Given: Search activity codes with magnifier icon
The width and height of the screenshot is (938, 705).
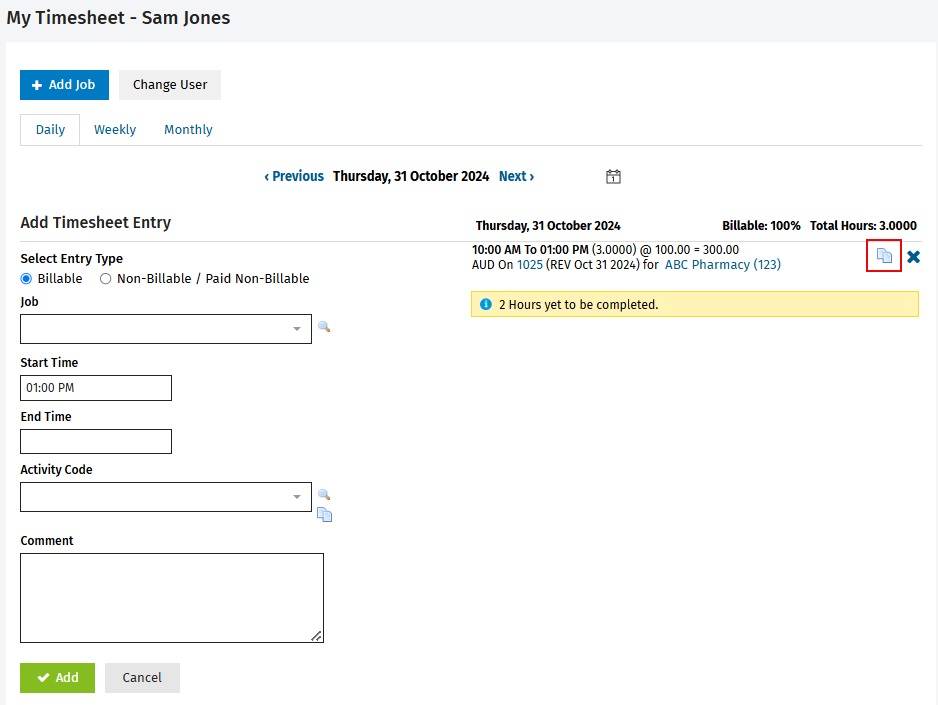Looking at the screenshot, I should click(324, 495).
